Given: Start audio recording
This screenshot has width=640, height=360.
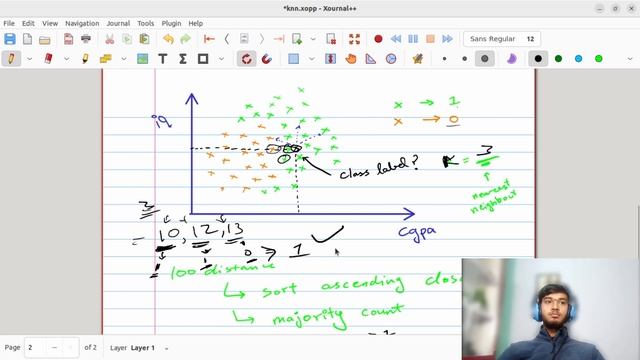Looking at the screenshot, I should pos(378,39).
